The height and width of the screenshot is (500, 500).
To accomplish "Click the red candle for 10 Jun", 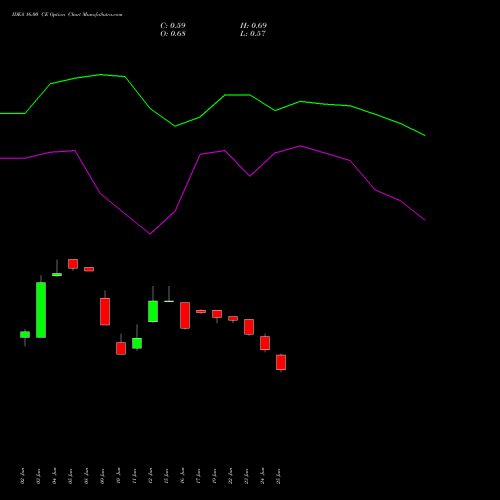I will click(x=121, y=348).
